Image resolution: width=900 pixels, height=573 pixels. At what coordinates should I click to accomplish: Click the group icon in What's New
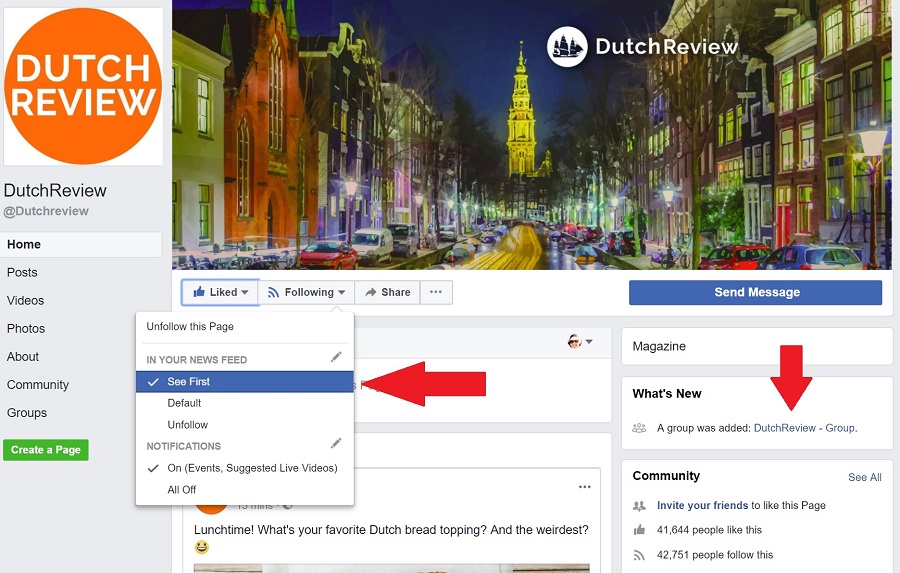[x=639, y=428]
